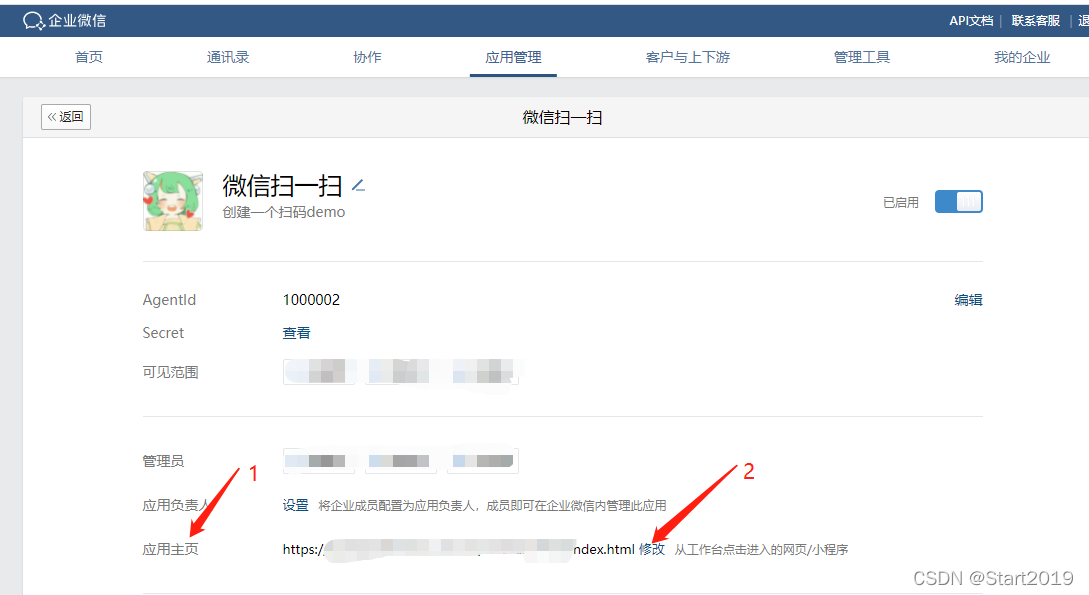Click the app description 创建一个扫码demo

283,212
